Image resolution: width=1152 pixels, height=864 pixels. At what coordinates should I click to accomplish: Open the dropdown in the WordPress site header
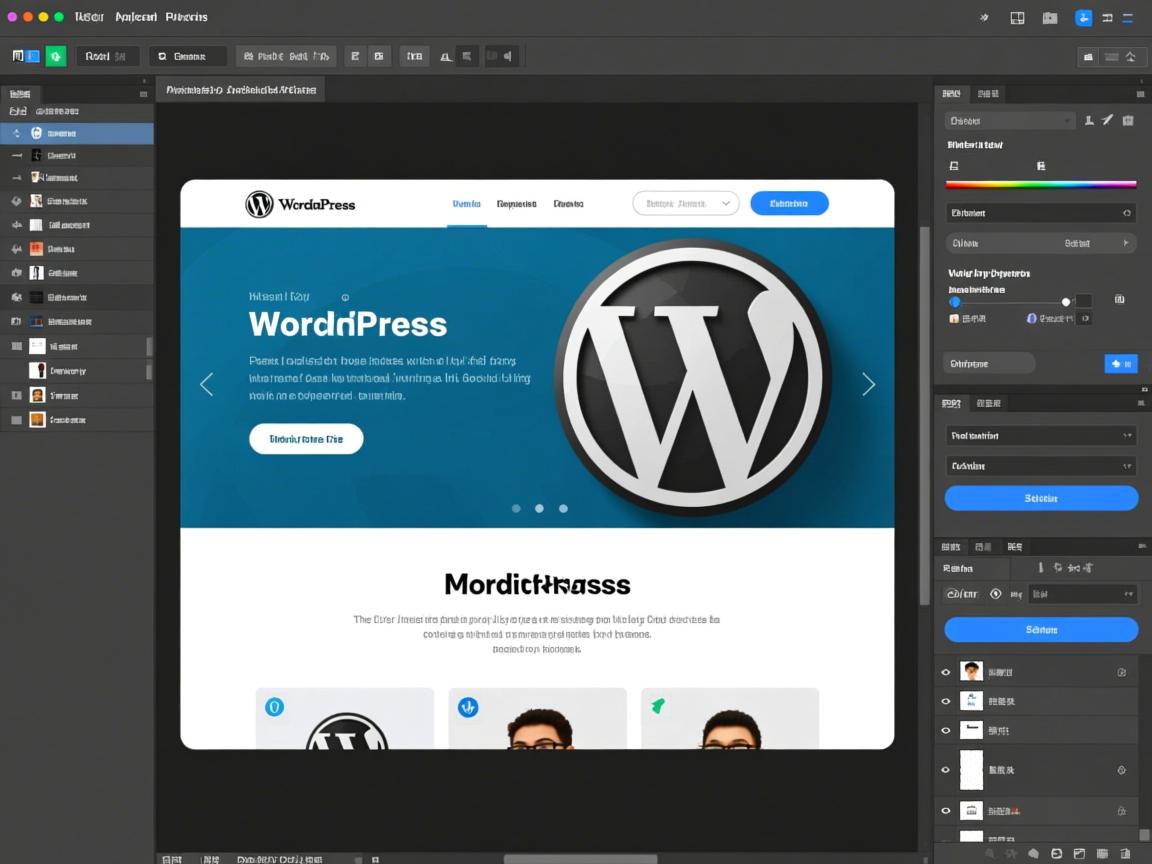(686, 204)
